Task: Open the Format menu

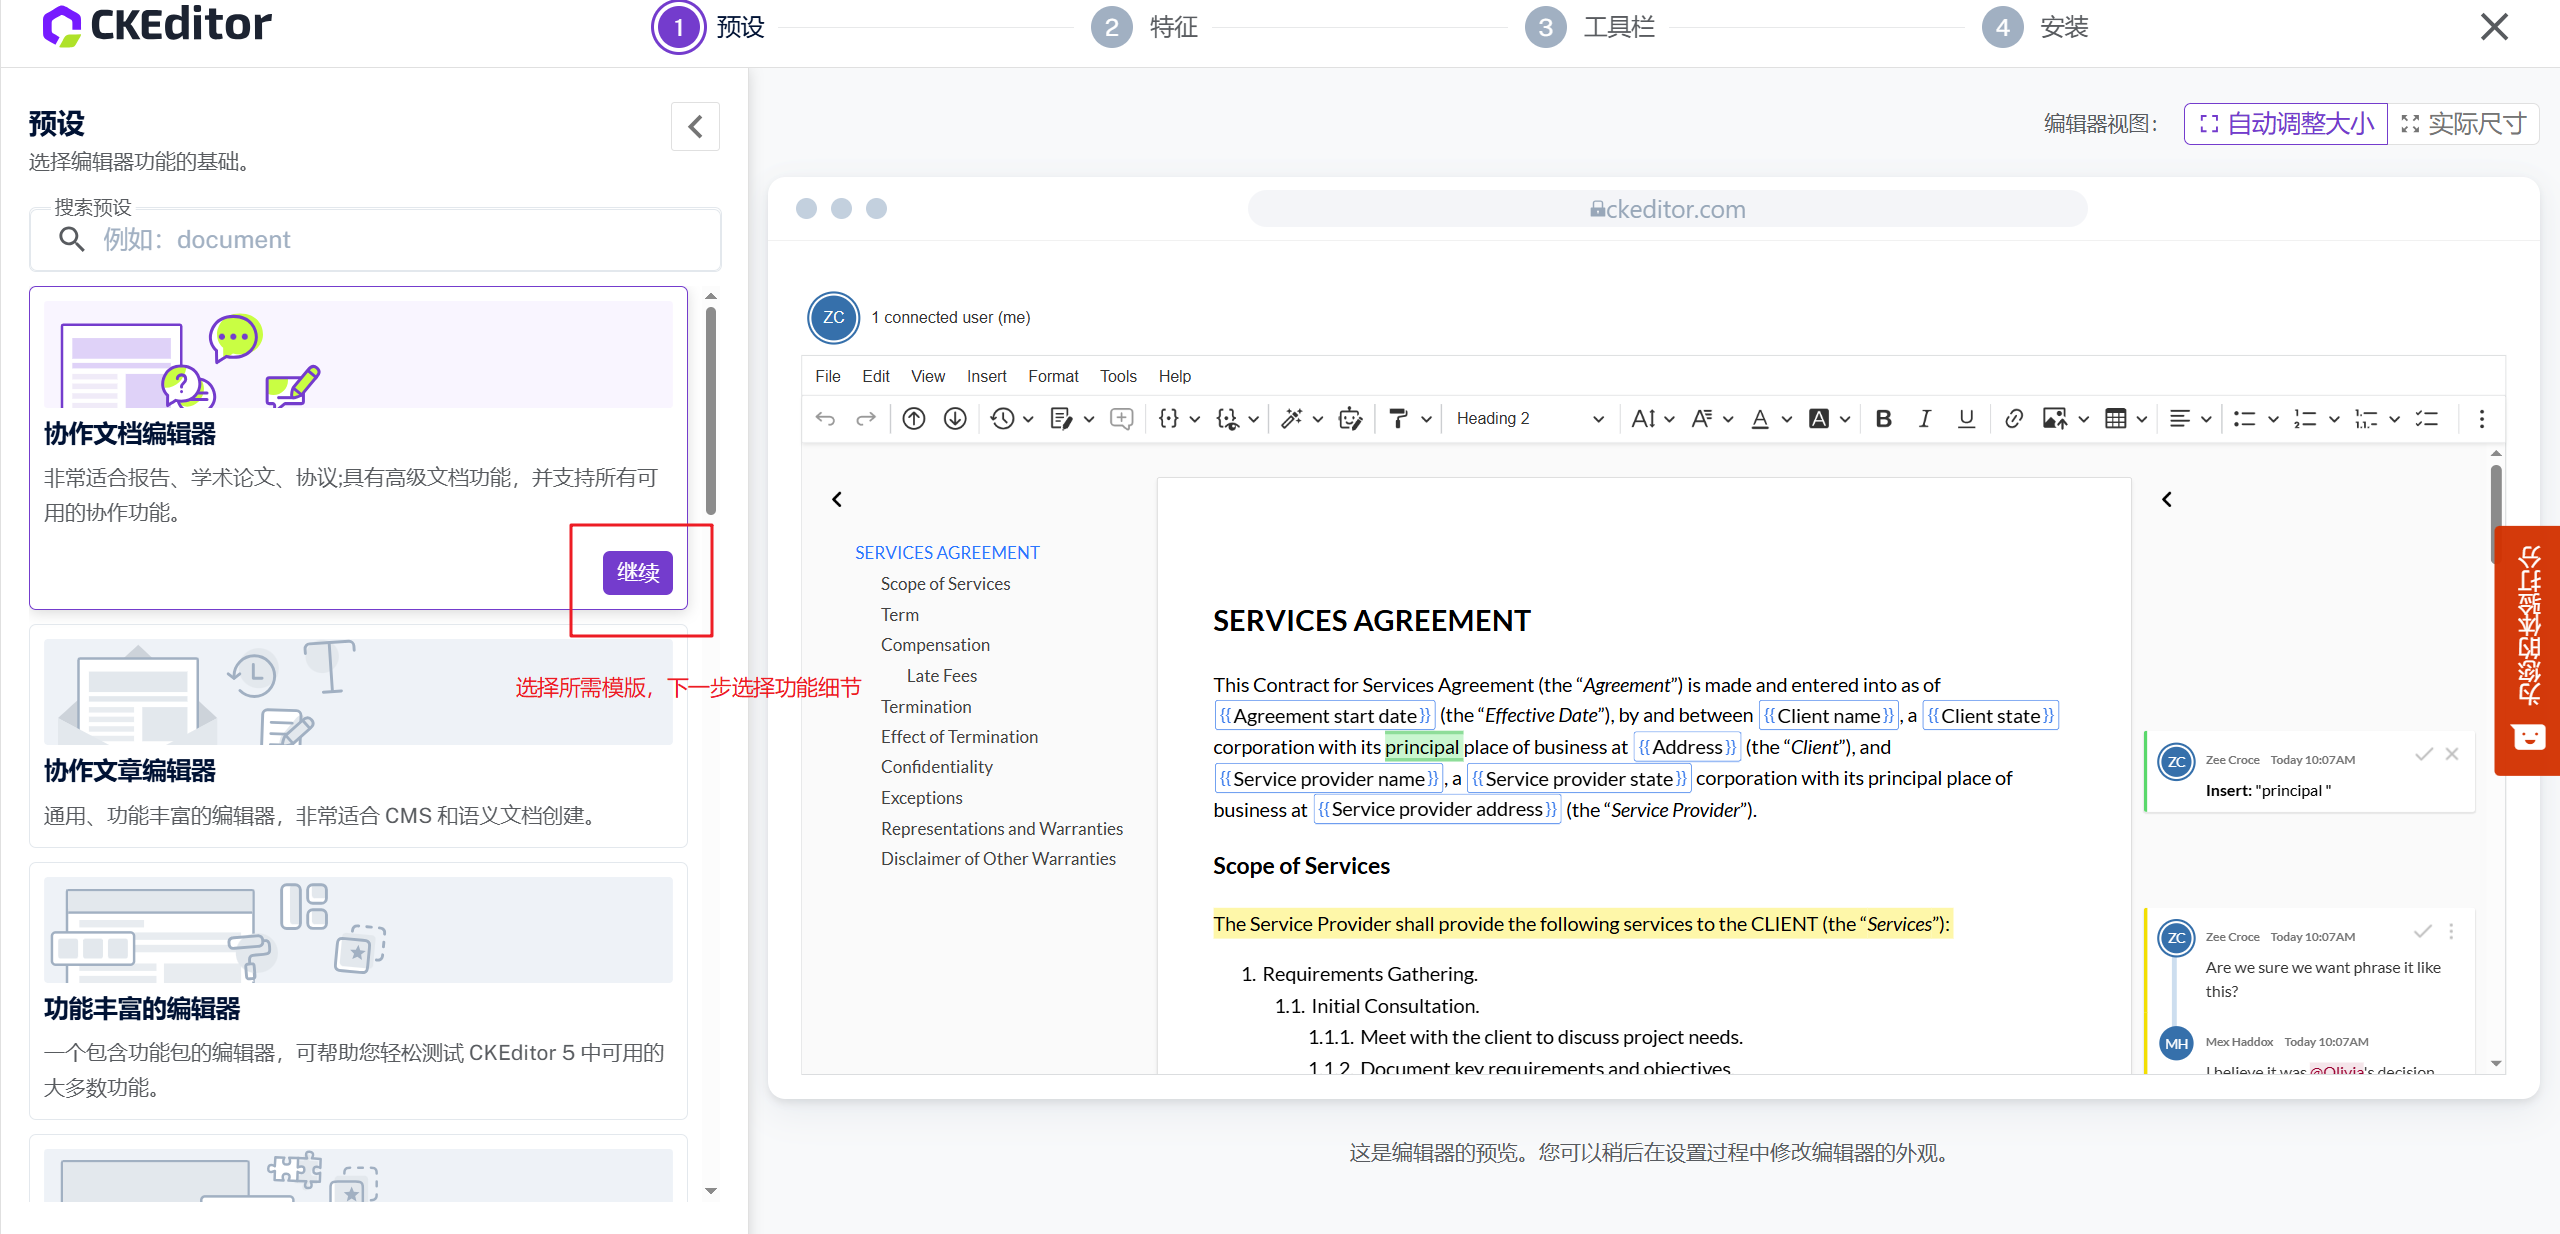Action: click(x=1053, y=376)
